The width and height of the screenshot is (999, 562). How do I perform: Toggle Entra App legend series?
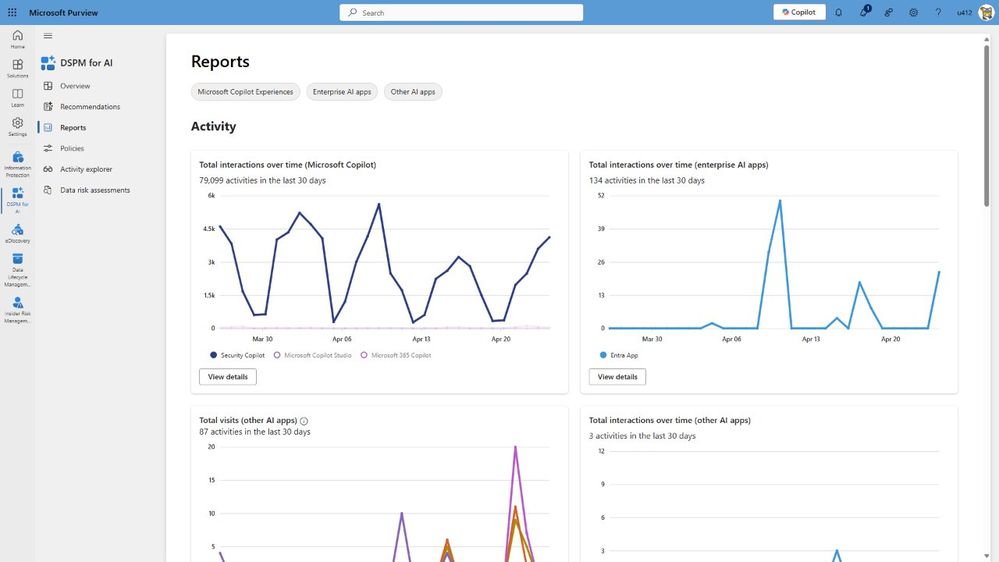(619, 355)
